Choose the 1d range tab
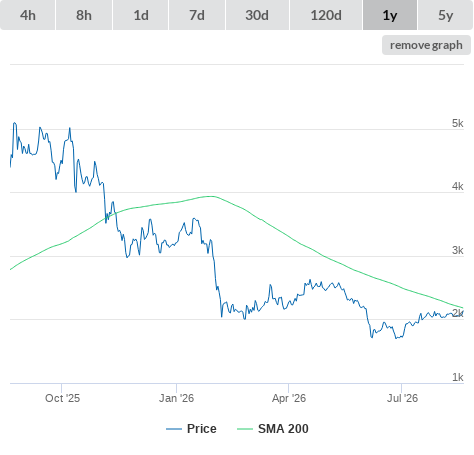 [x=141, y=15]
